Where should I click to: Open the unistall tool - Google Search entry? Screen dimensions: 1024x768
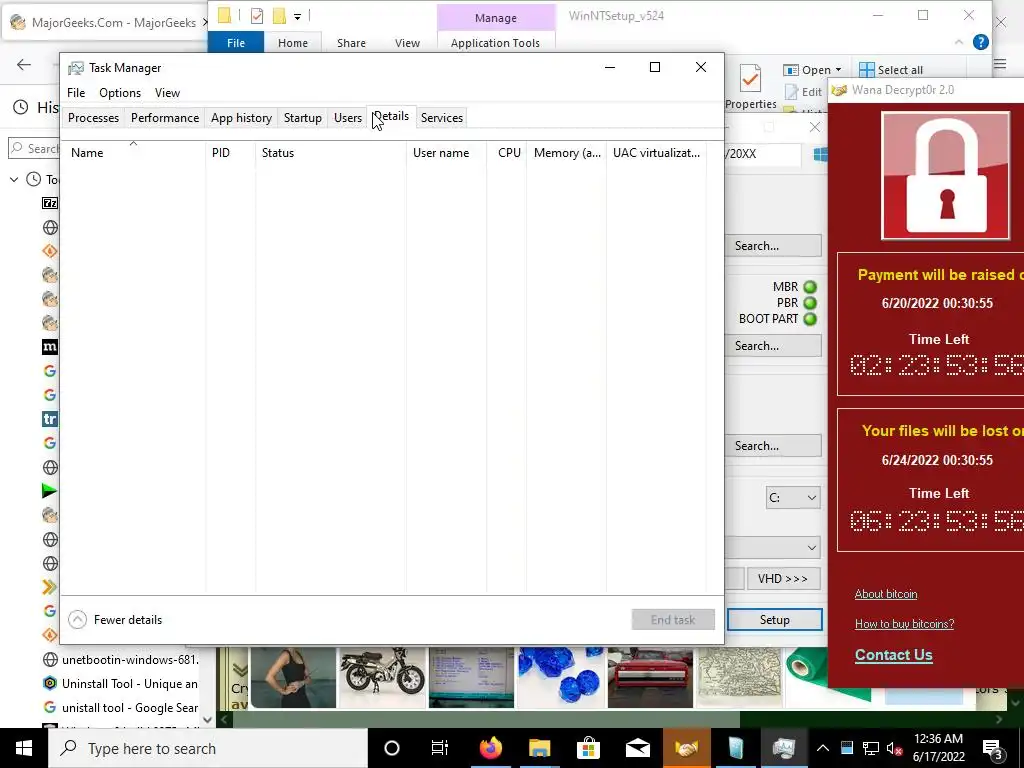pos(121,708)
